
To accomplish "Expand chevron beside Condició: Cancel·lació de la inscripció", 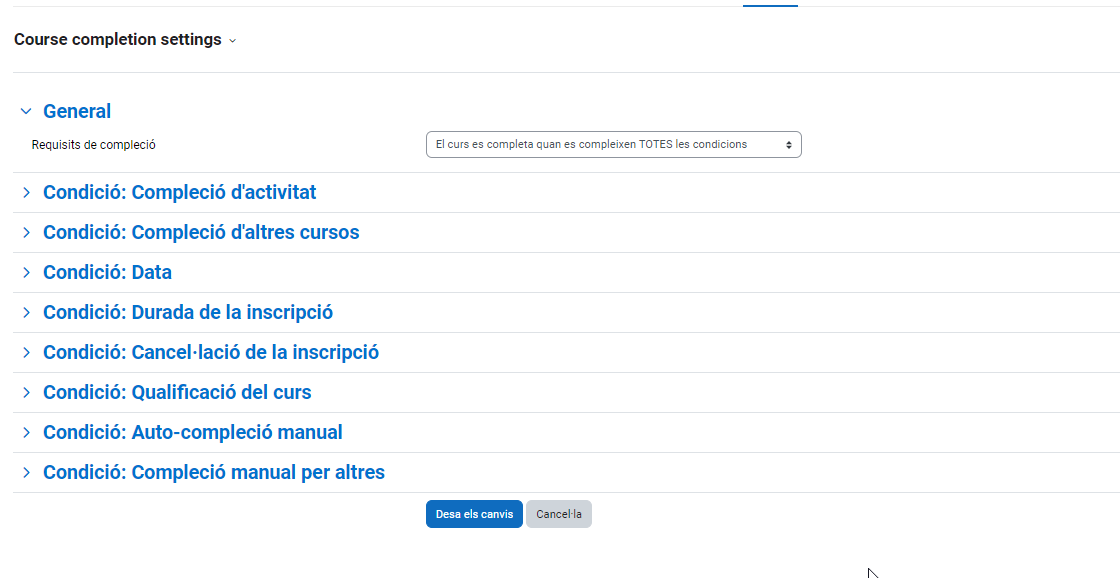I will pyautogui.click(x=26, y=352).
